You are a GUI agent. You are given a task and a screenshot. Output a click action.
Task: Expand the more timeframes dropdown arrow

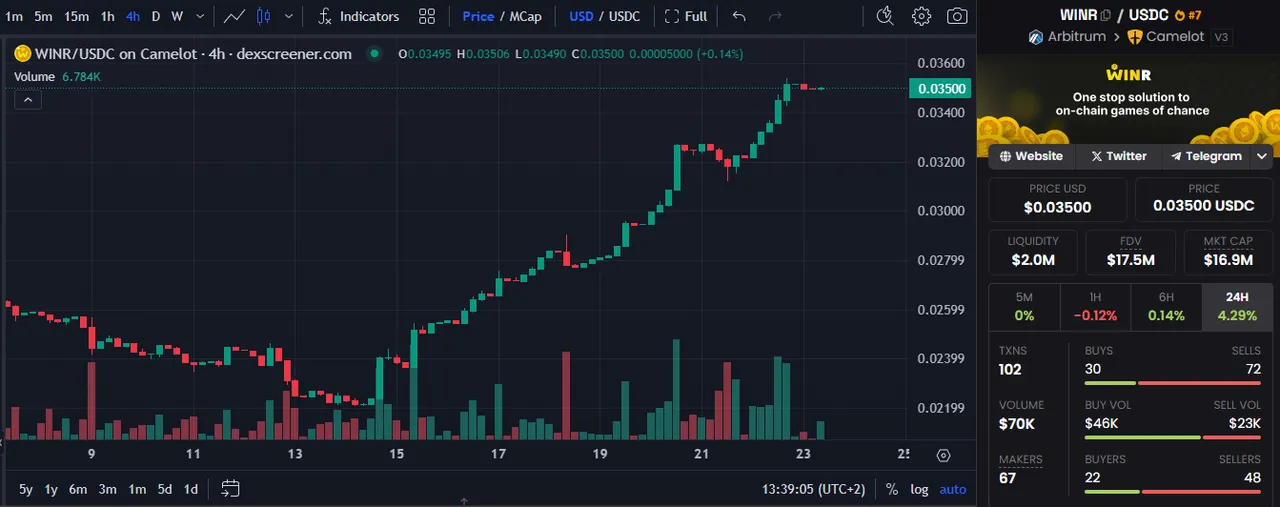click(200, 16)
